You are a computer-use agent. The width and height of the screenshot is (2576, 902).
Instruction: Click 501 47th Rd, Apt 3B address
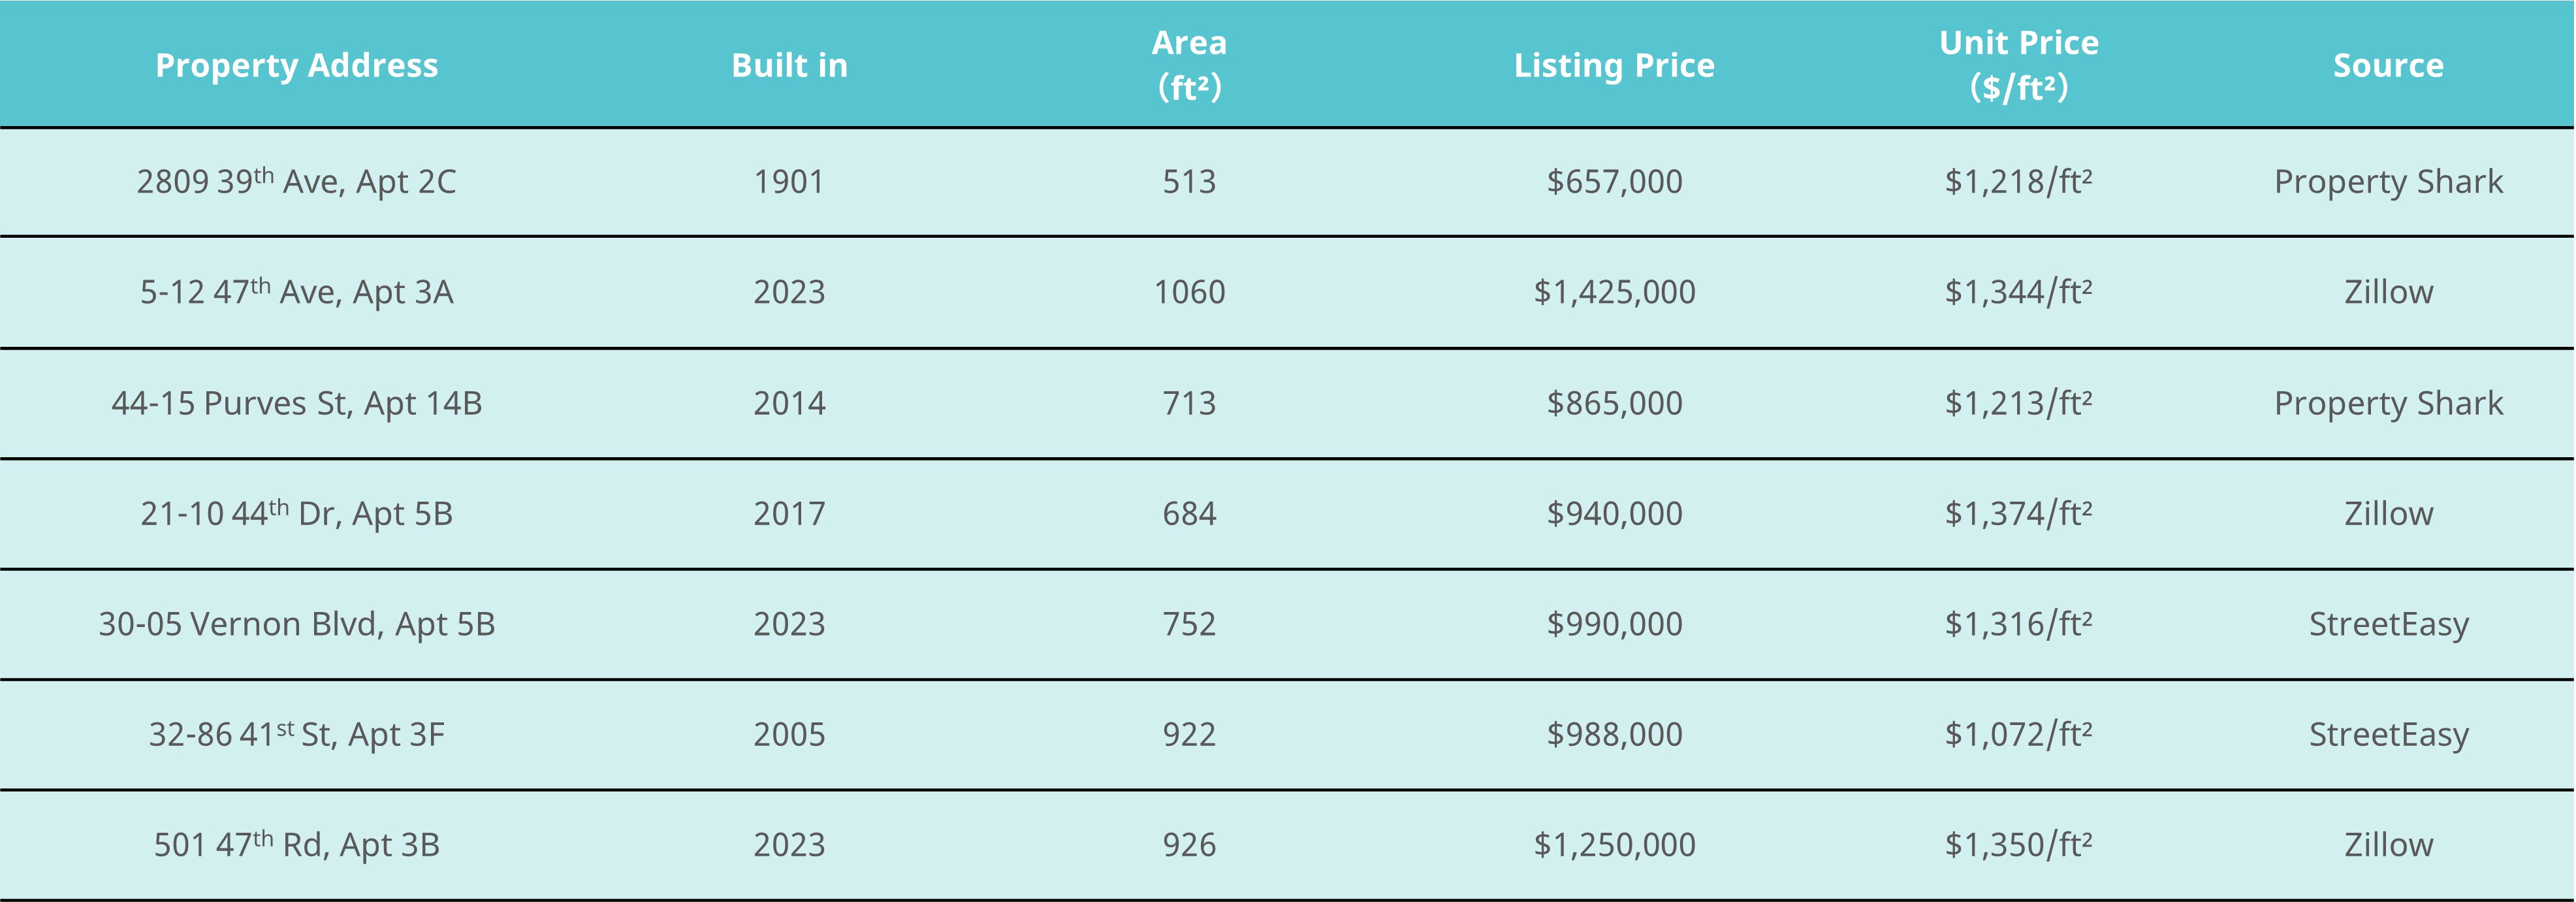point(296,844)
